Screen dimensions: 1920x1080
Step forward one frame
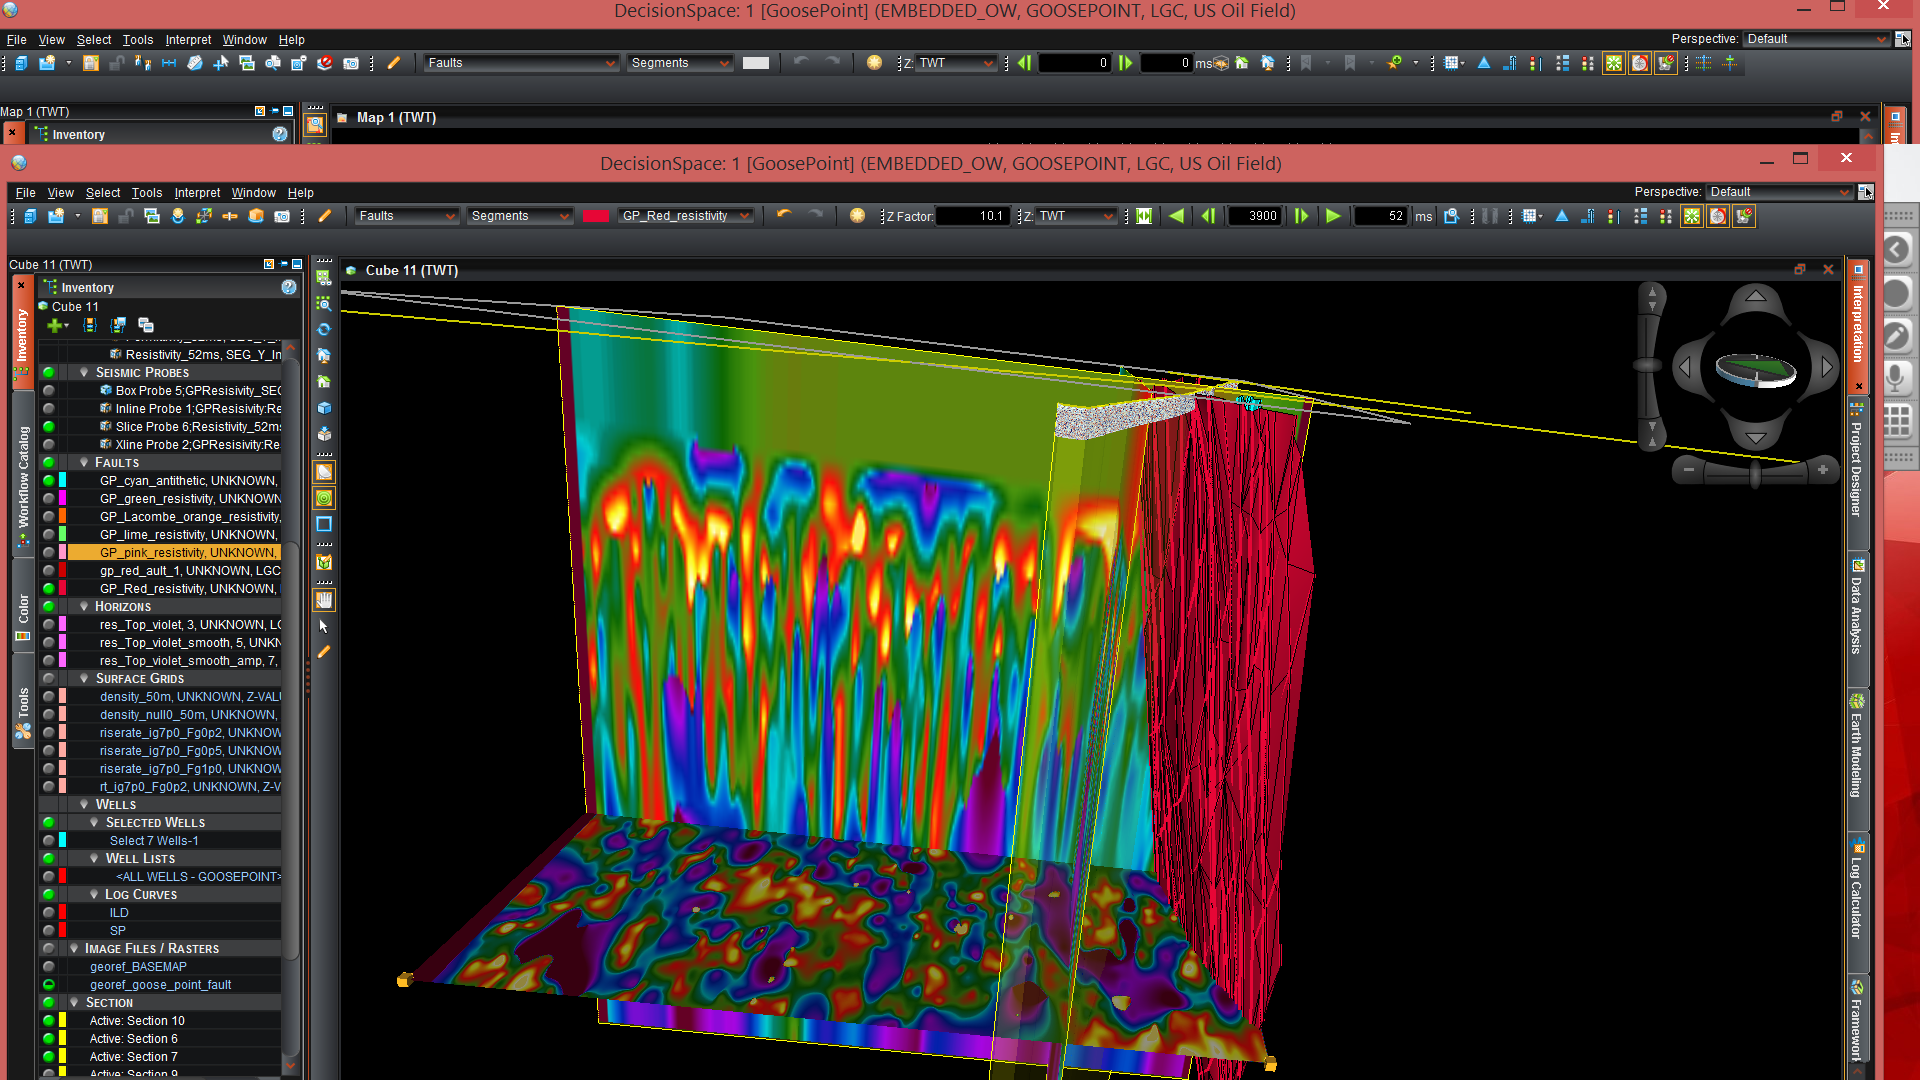pos(1301,216)
